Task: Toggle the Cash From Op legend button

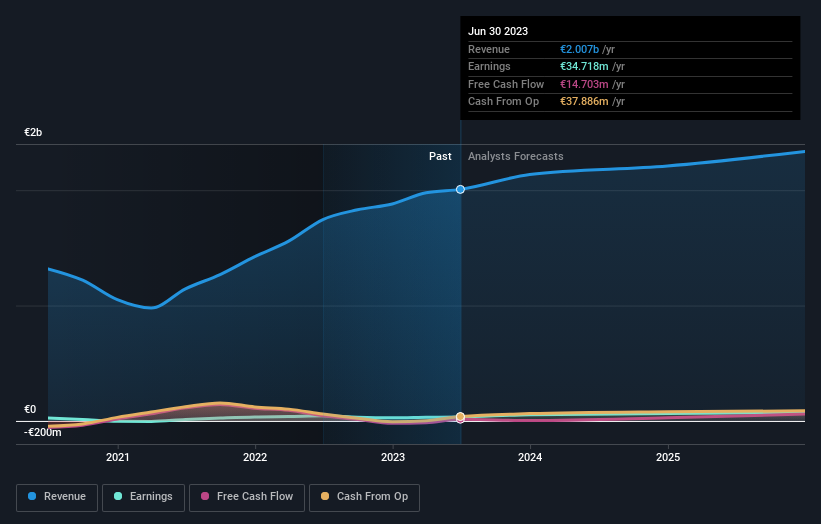Action: point(364,497)
